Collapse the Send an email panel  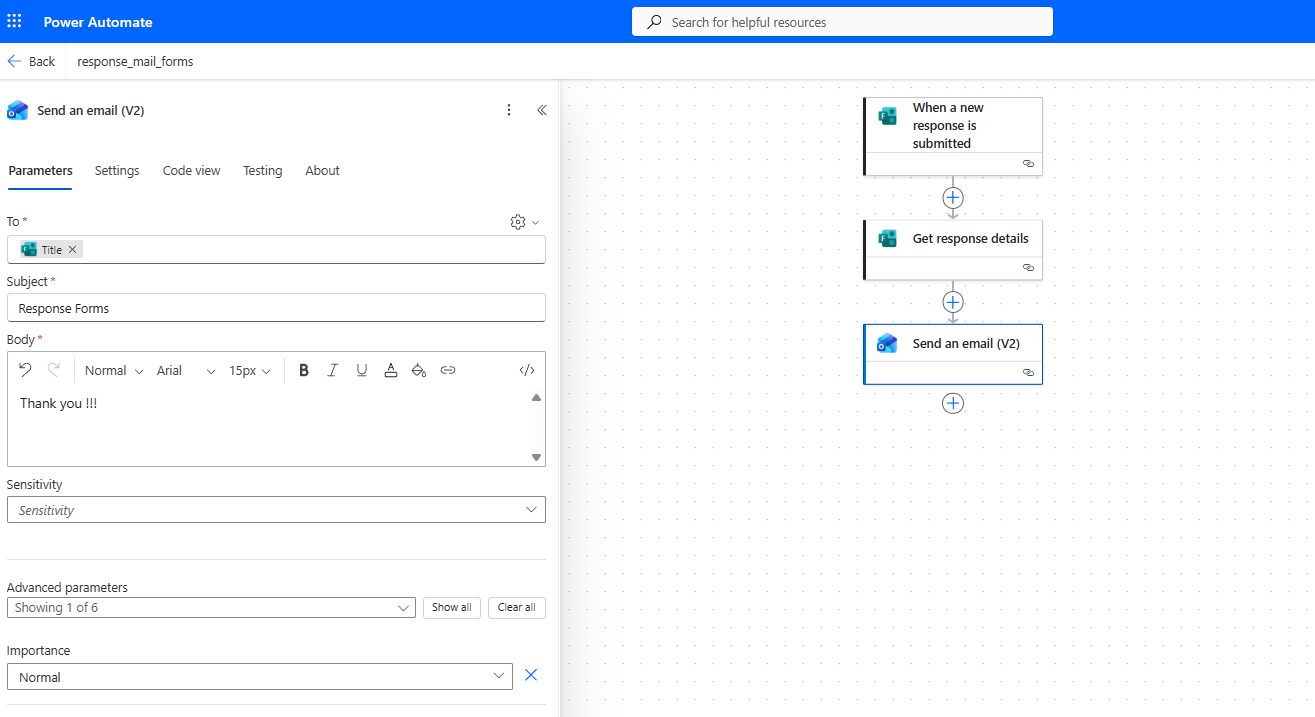[542, 110]
